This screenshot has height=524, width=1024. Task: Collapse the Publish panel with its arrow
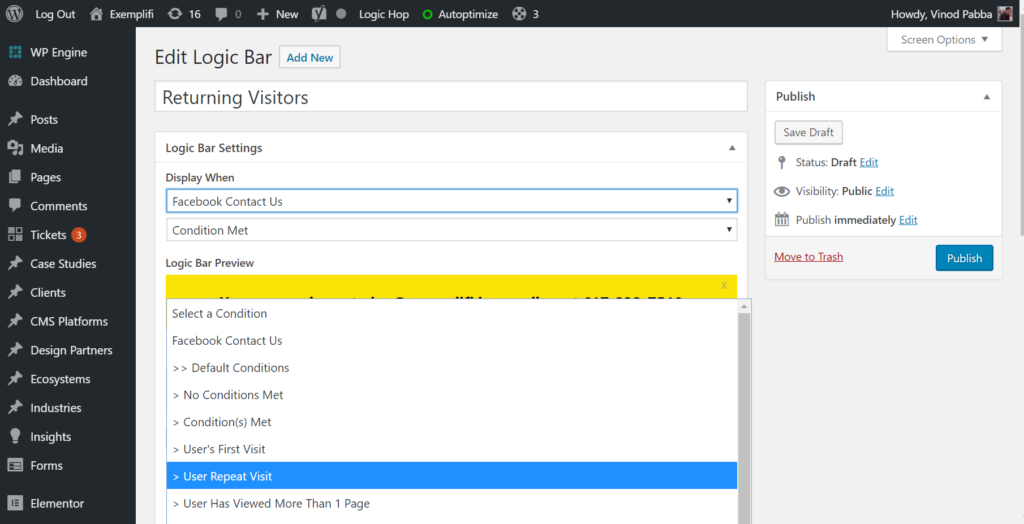click(x=986, y=97)
